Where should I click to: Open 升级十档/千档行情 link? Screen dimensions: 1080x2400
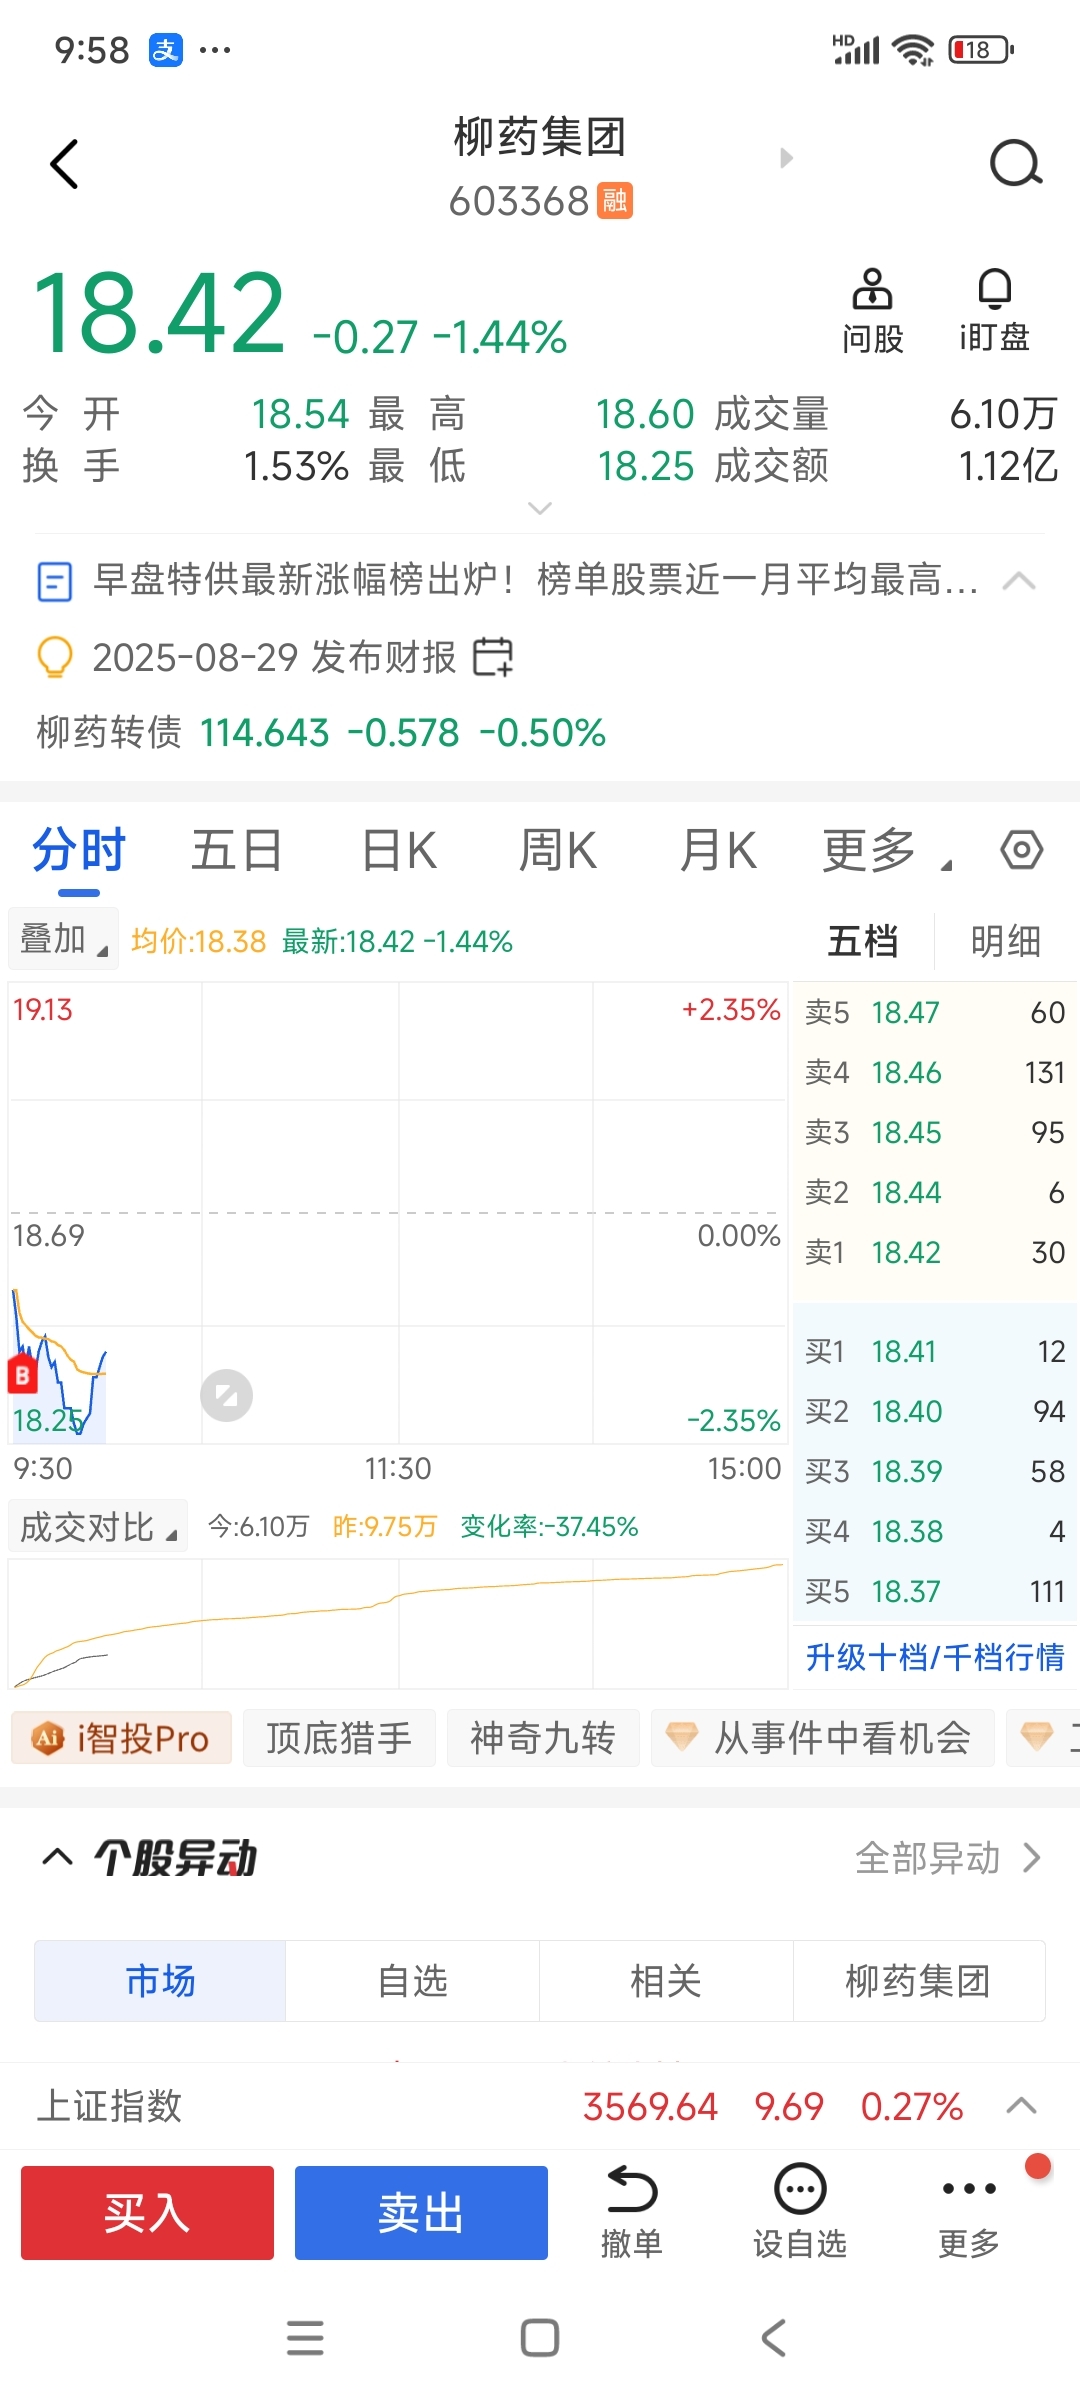935,1657
